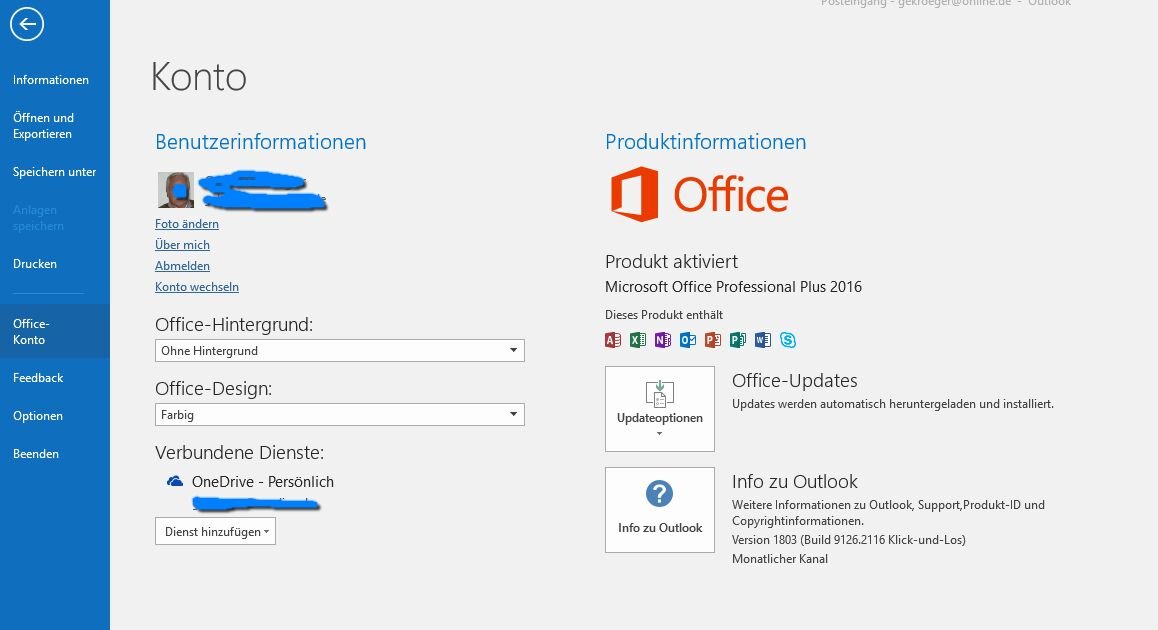The width and height of the screenshot is (1158, 630).
Task: Select the Office-Konto sidebar item
Action: click(55, 332)
